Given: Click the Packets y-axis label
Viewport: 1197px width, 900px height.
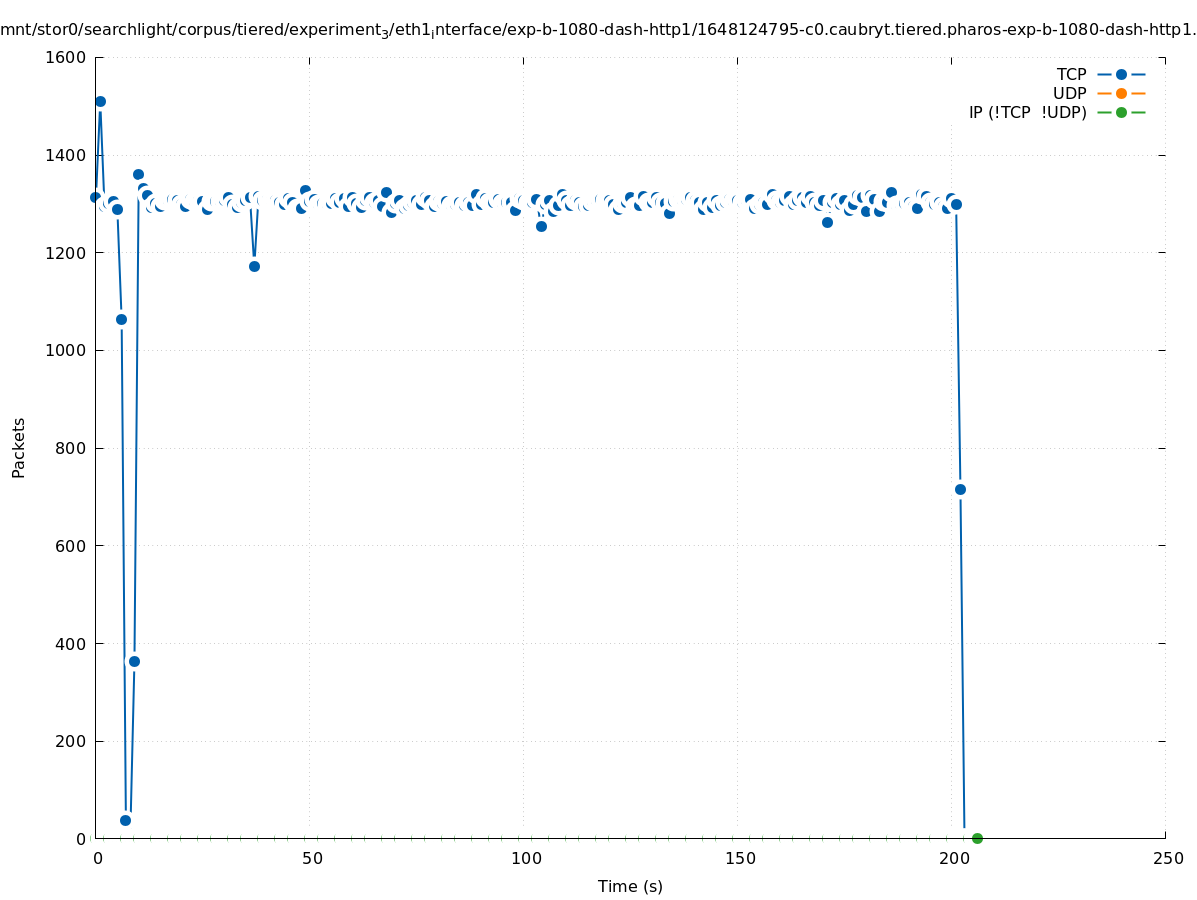Looking at the screenshot, I should point(18,448).
